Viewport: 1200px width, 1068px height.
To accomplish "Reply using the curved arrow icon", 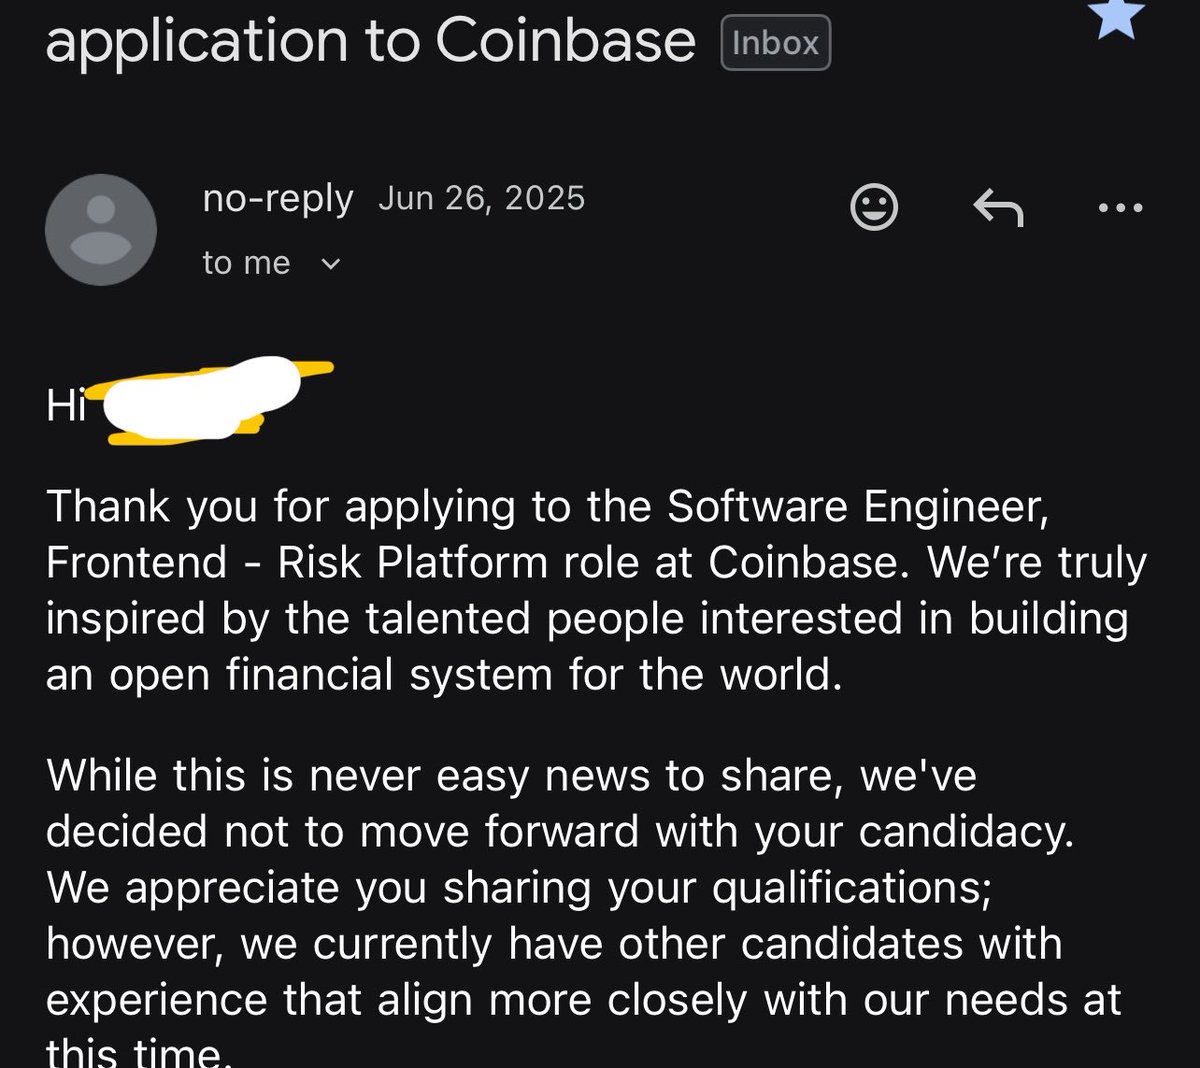I will [998, 208].
